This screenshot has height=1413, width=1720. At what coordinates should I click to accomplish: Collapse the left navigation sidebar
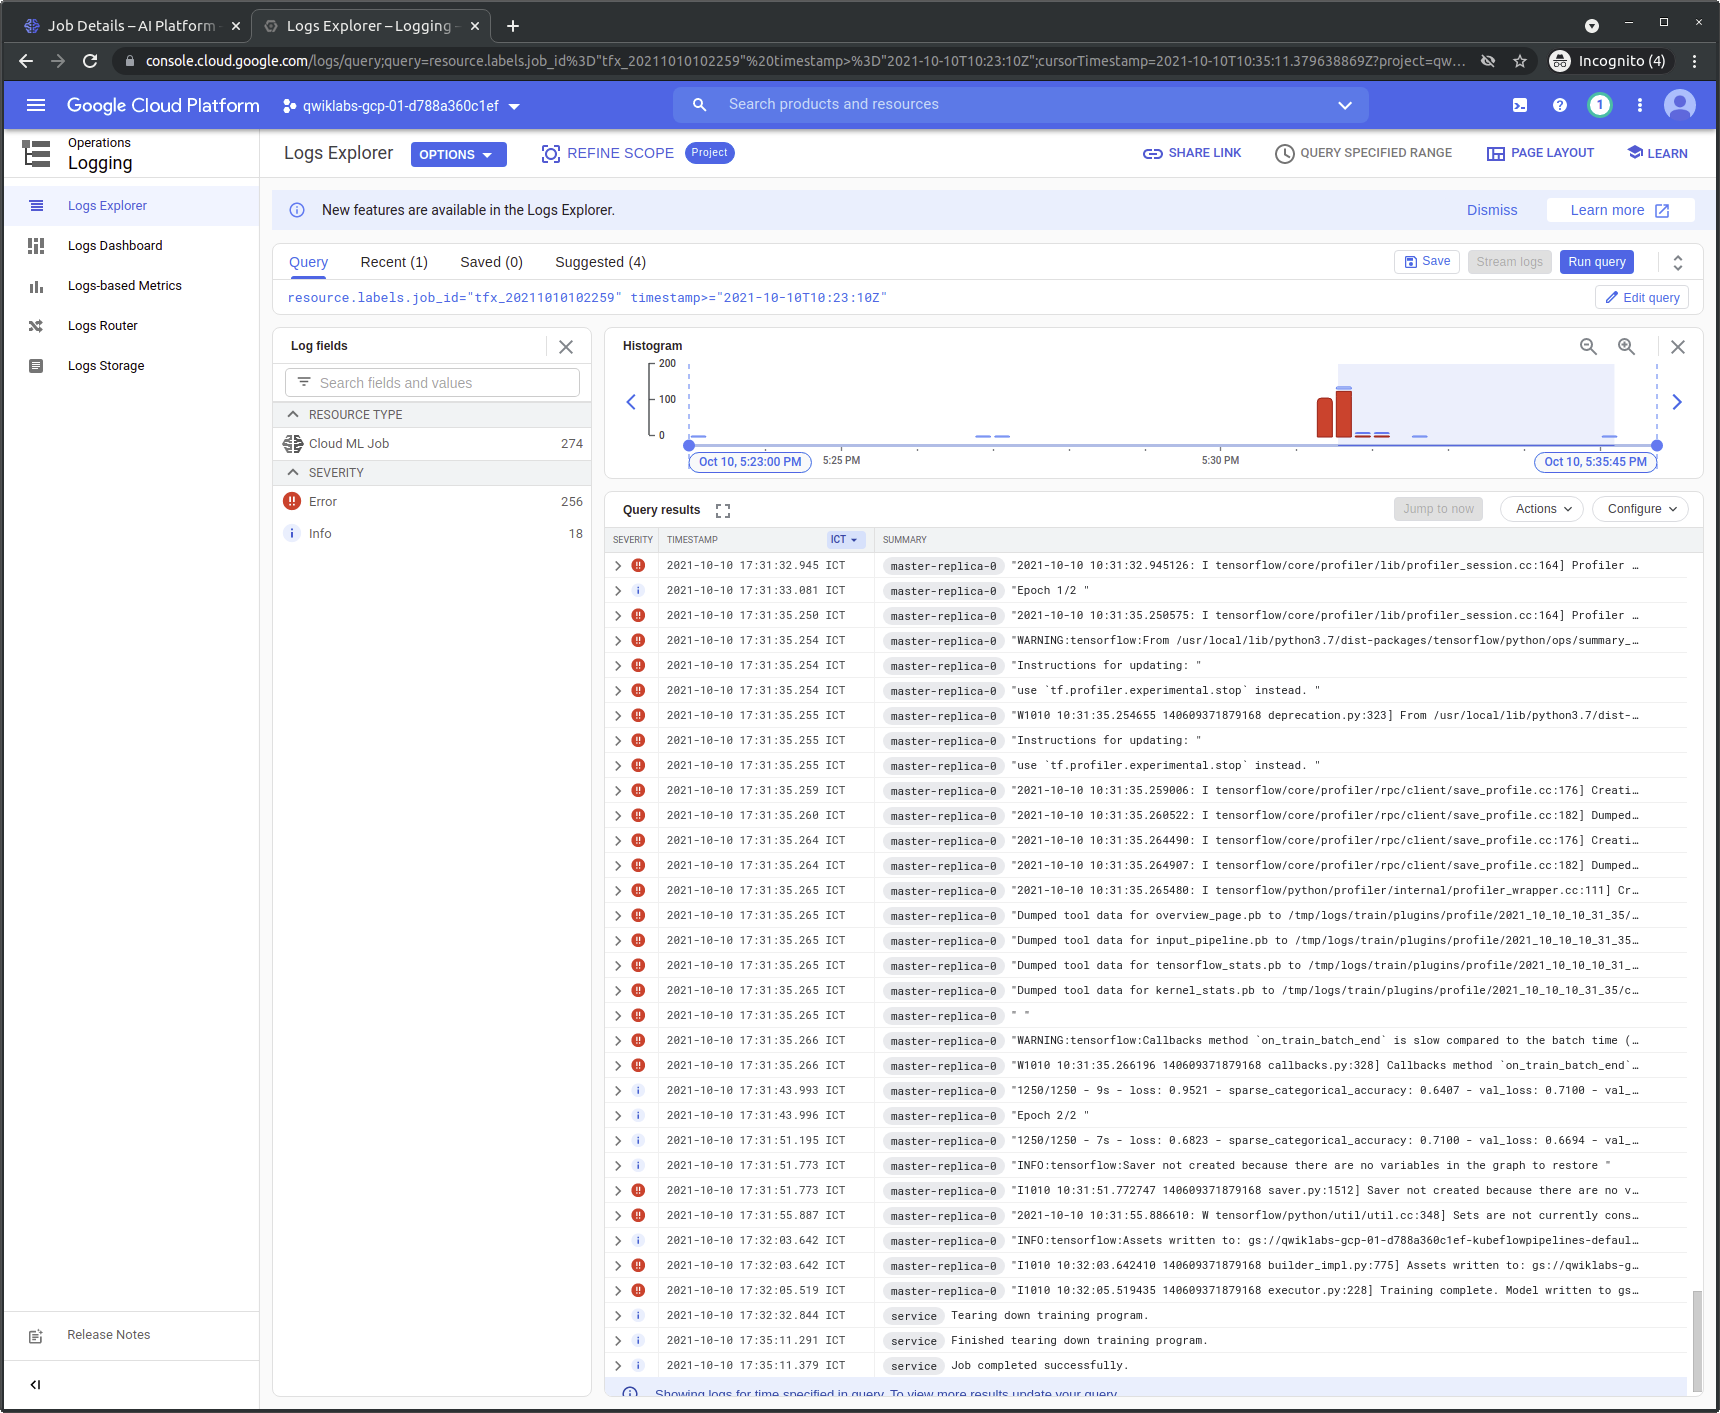tap(35, 1385)
